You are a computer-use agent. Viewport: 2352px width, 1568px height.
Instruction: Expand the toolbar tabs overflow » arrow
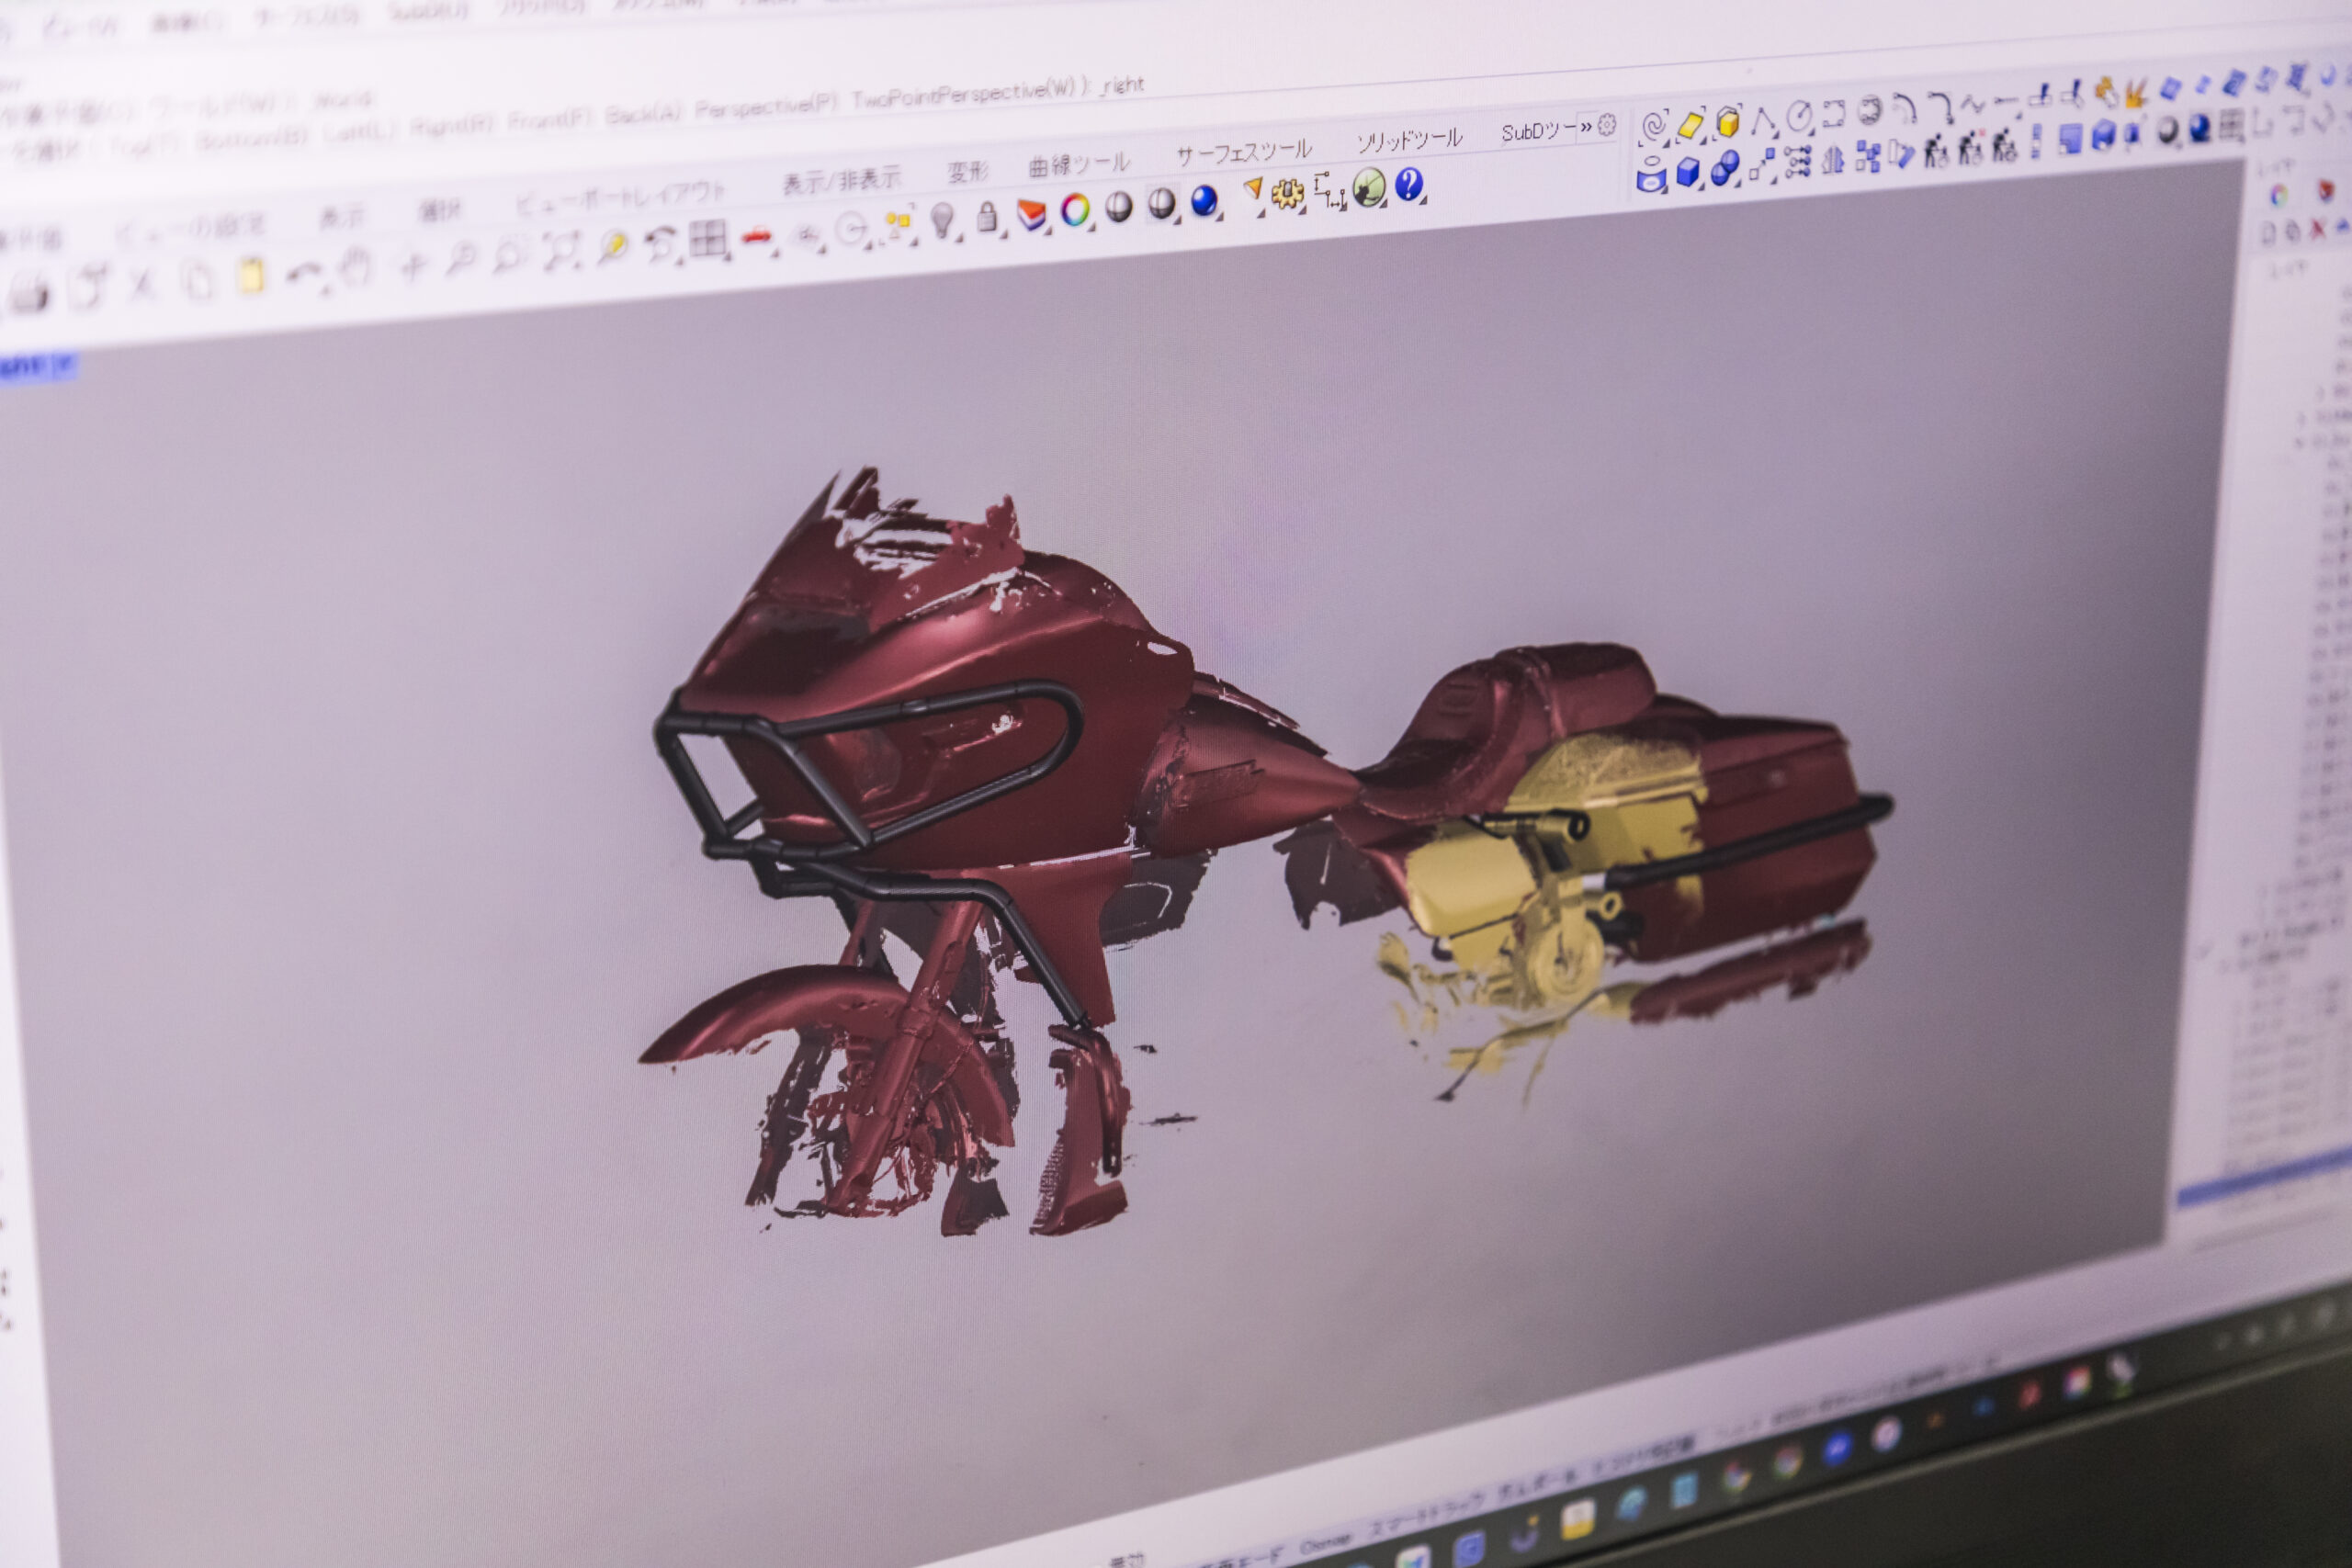(1585, 128)
